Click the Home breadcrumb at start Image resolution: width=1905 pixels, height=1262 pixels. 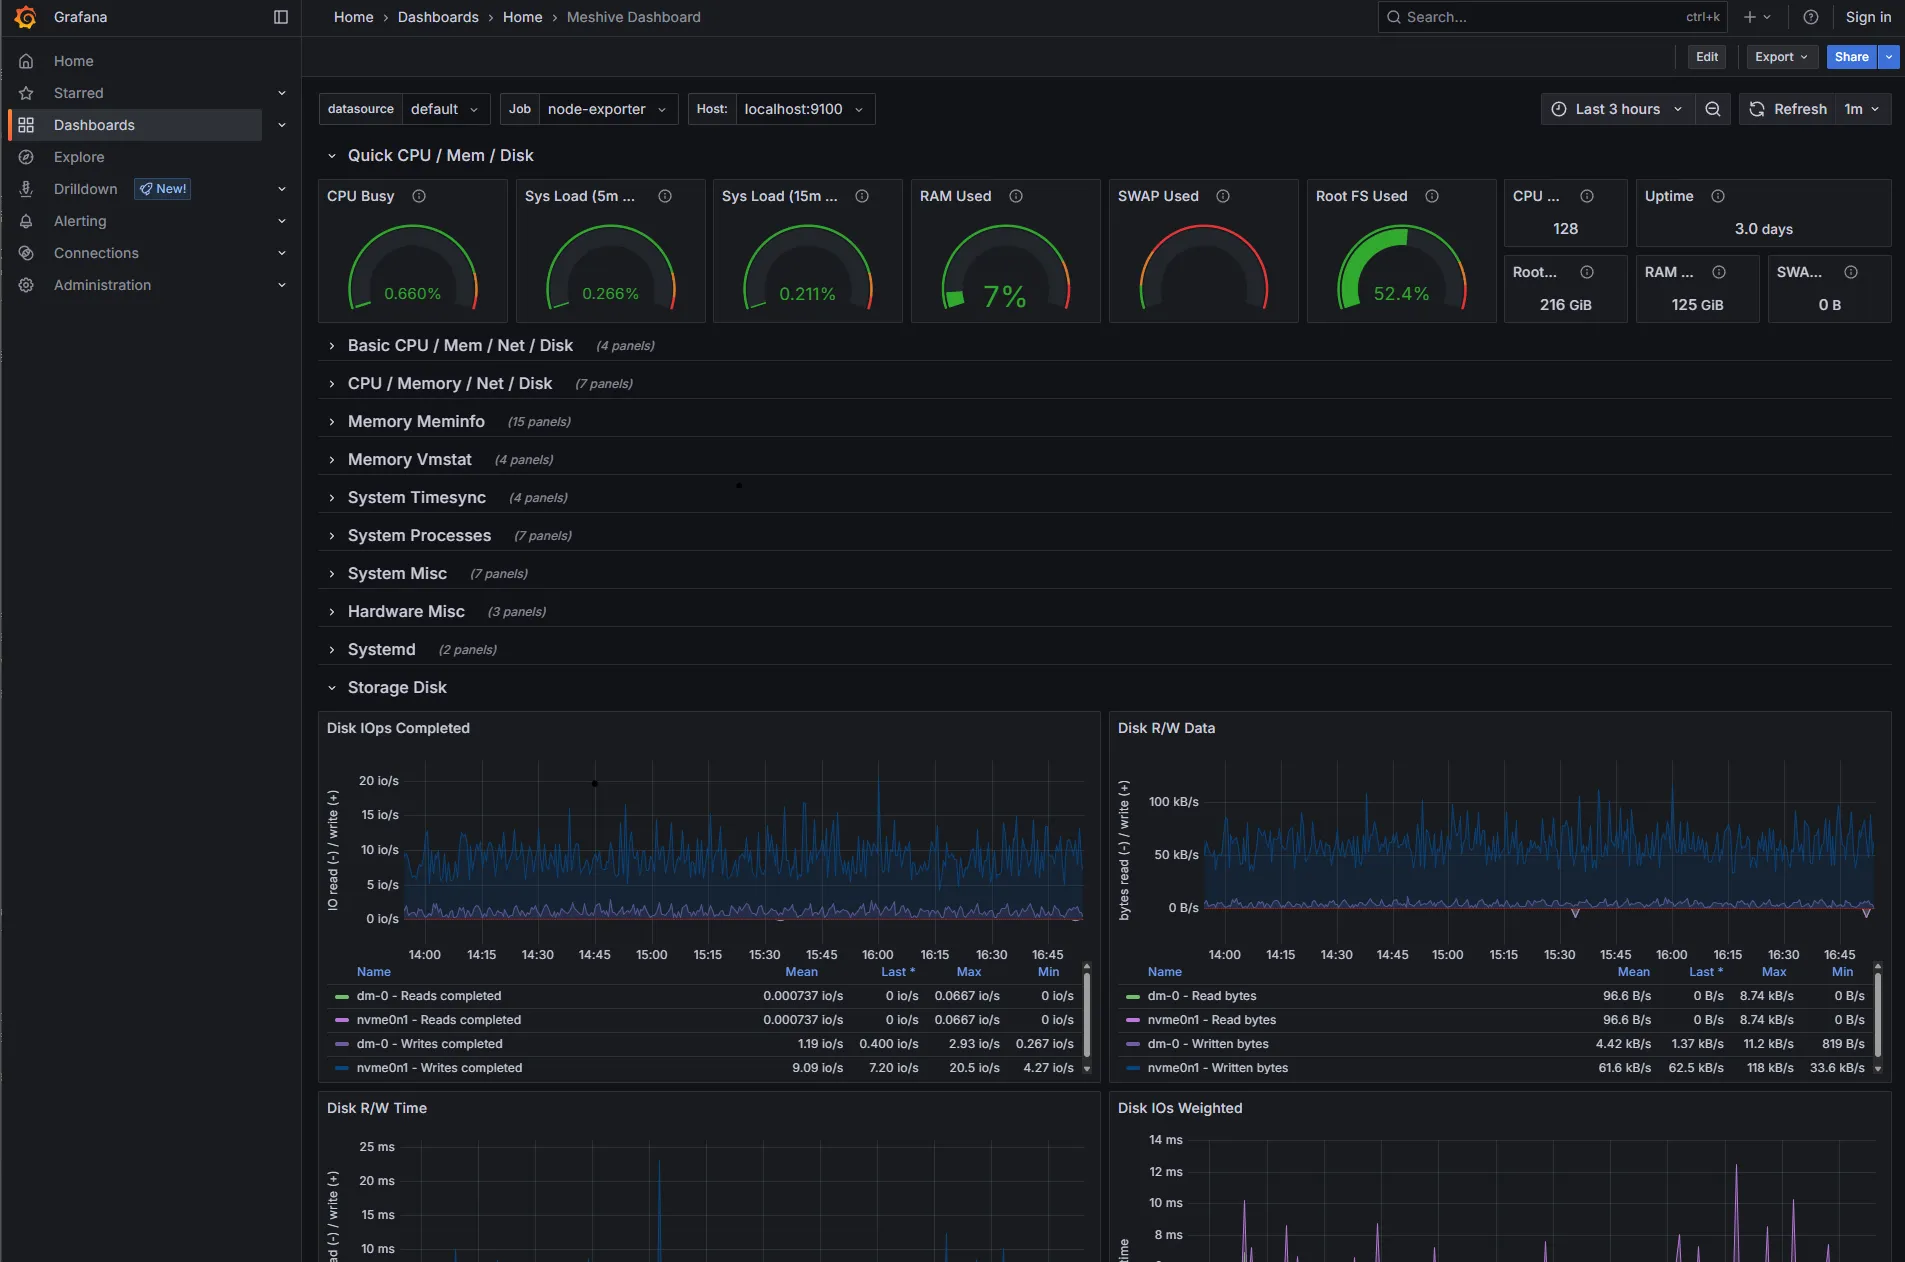click(353, 17)
